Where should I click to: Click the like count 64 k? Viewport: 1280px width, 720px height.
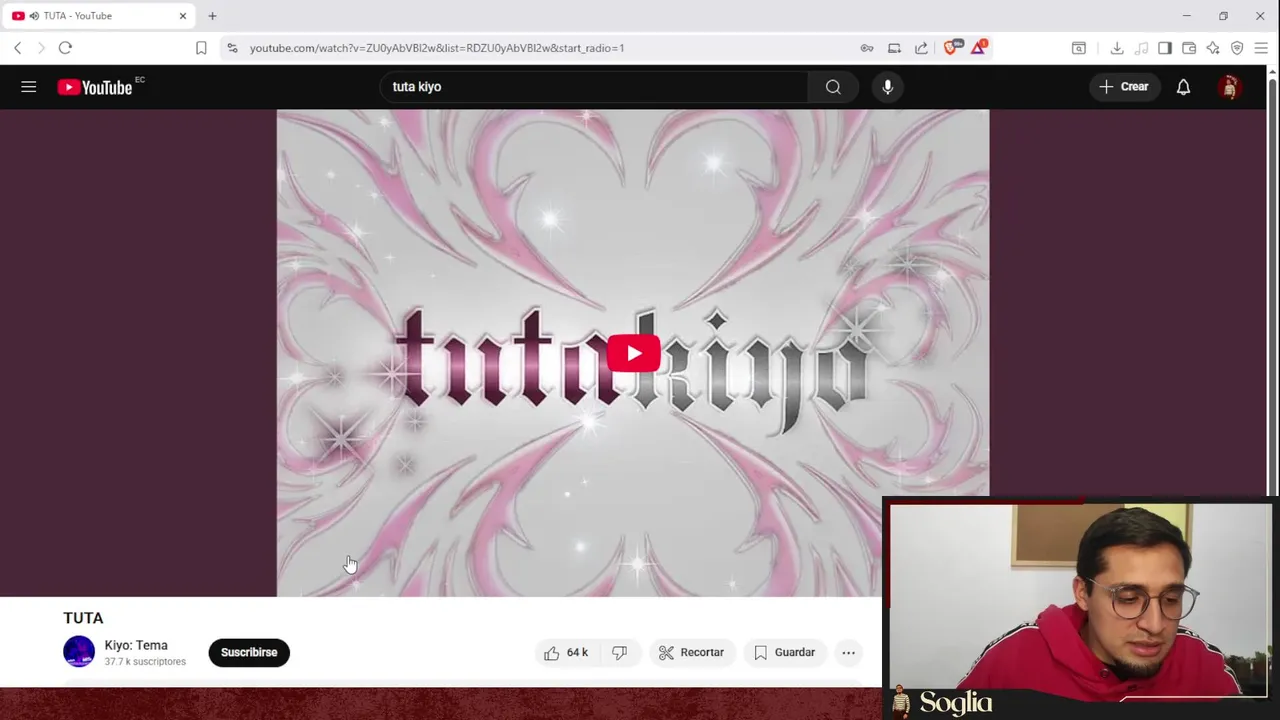pyautogui.click(x=577, y=652)
